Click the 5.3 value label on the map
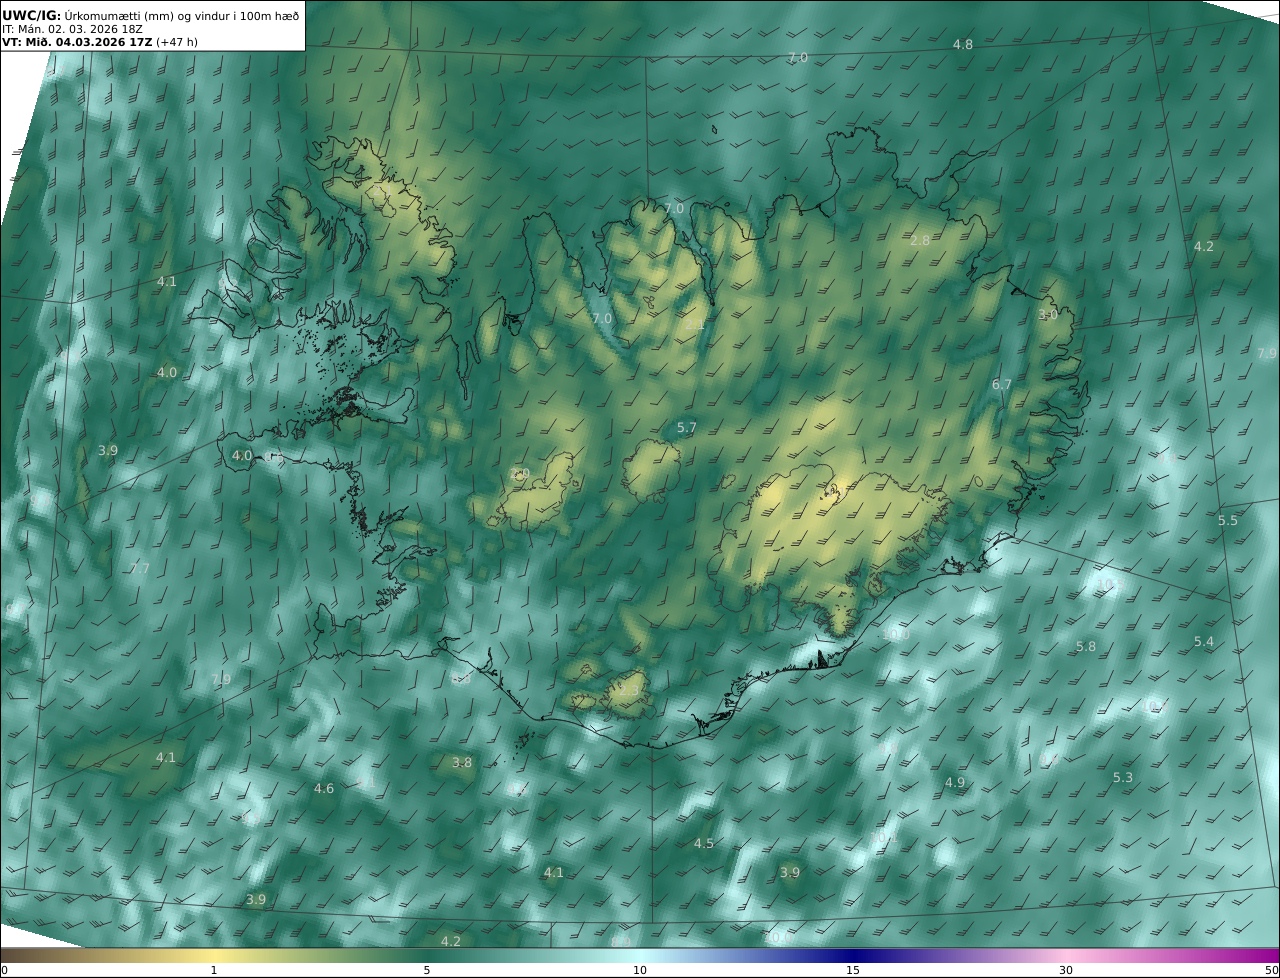Viewport: 1280px width, 978px height. [1123, 778]
